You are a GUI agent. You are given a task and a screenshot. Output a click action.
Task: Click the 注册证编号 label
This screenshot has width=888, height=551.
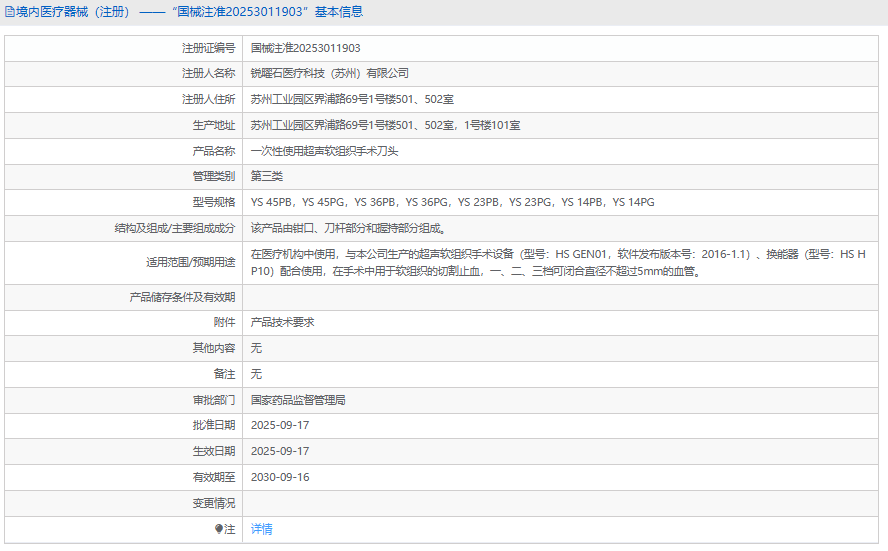[x=208, y=48]
